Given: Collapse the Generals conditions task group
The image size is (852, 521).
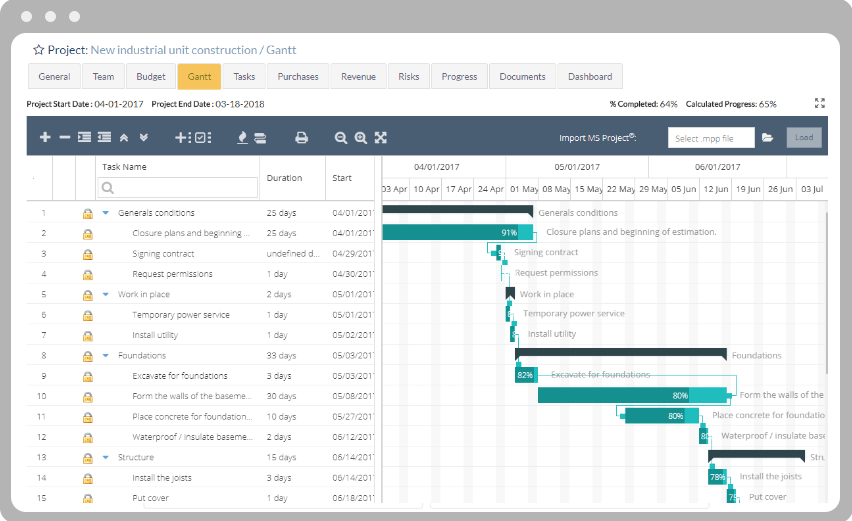Looking at the screenshot, I should pos(106,213).
